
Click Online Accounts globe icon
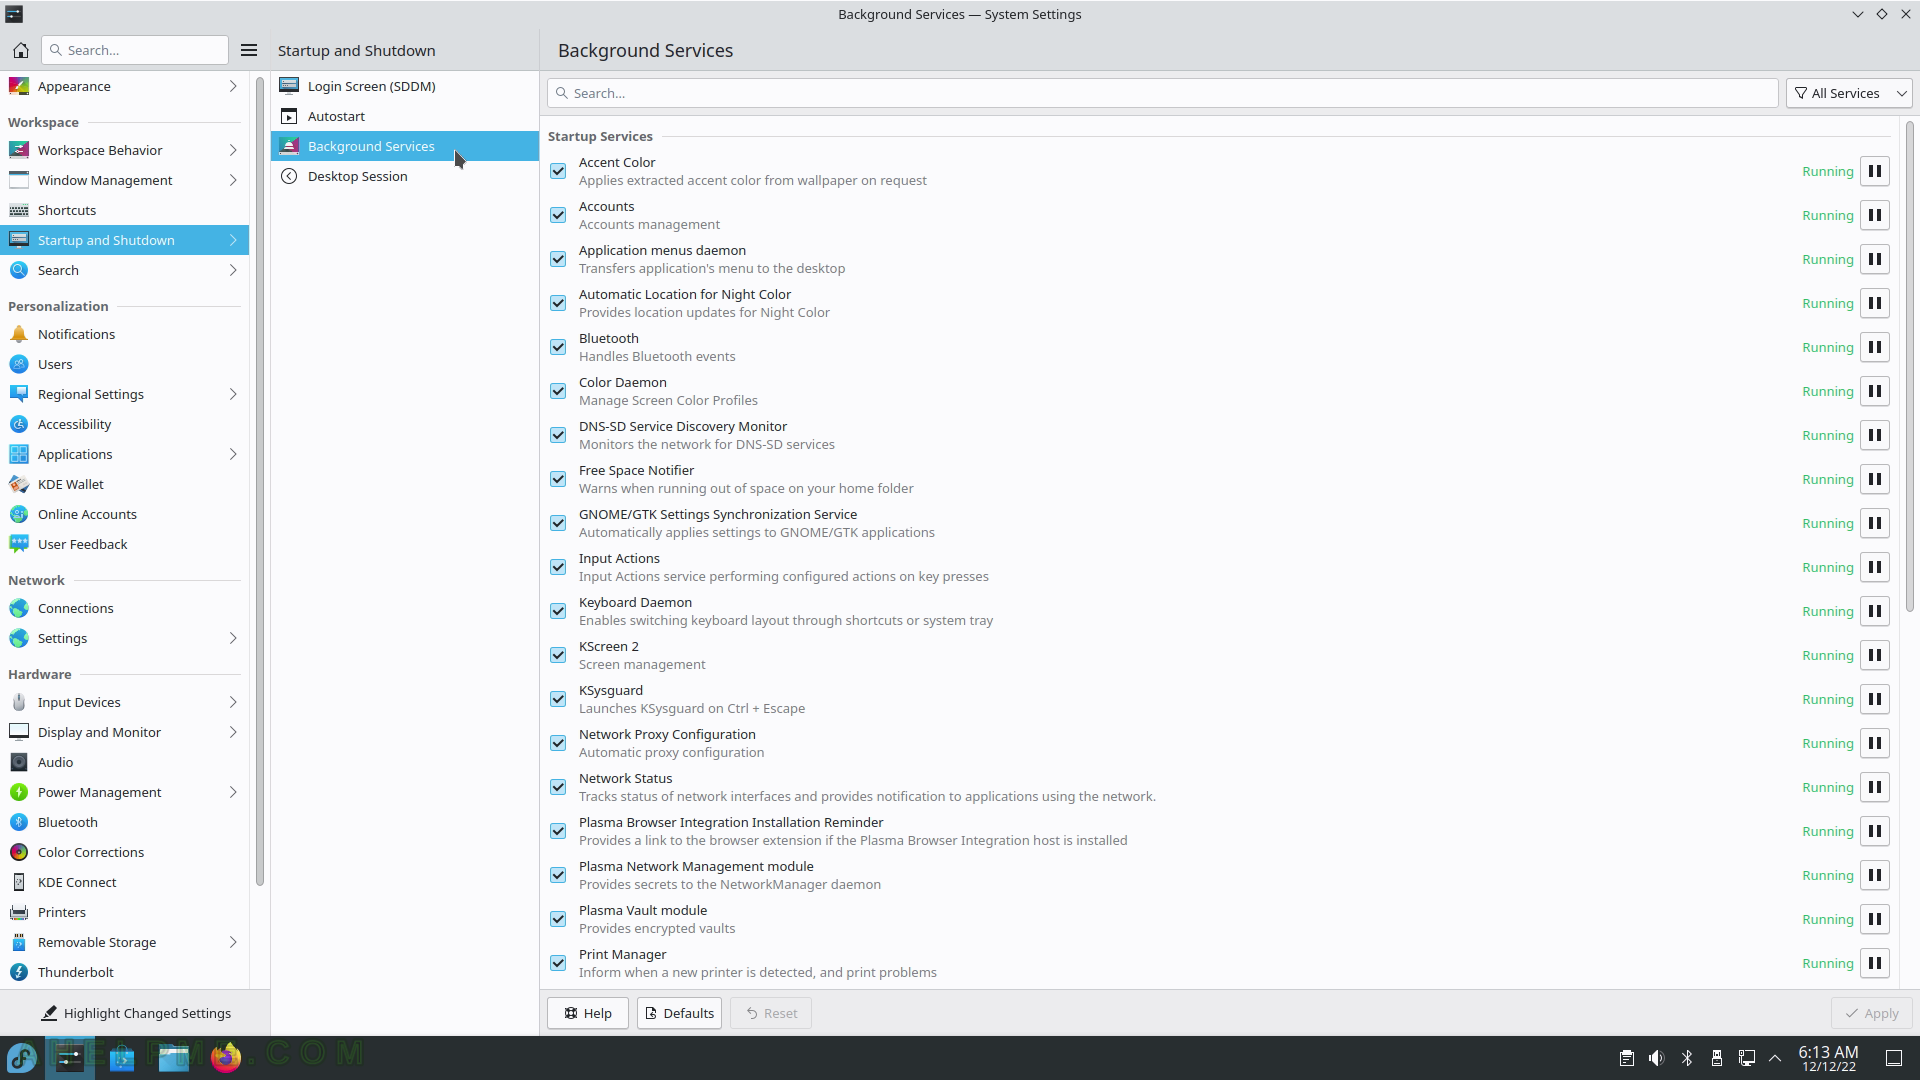pos(19,514)
